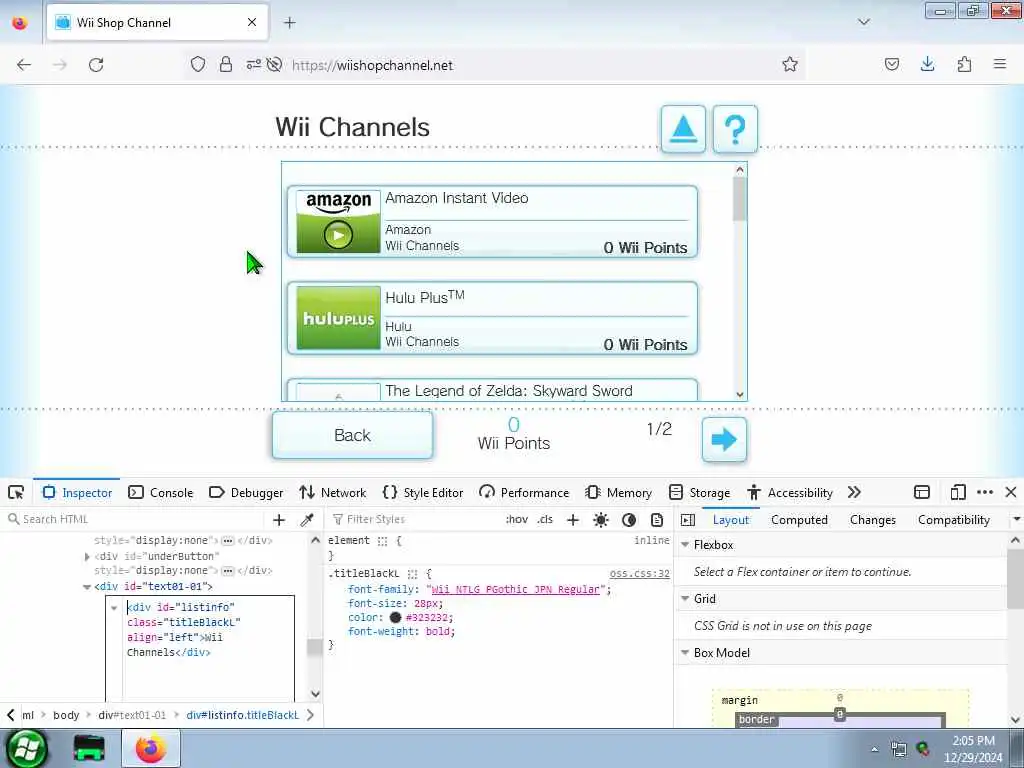This screenshot has width=1024, height=768.
Task: Bookmark this page star icon
Action: click(x=790, y=64)
